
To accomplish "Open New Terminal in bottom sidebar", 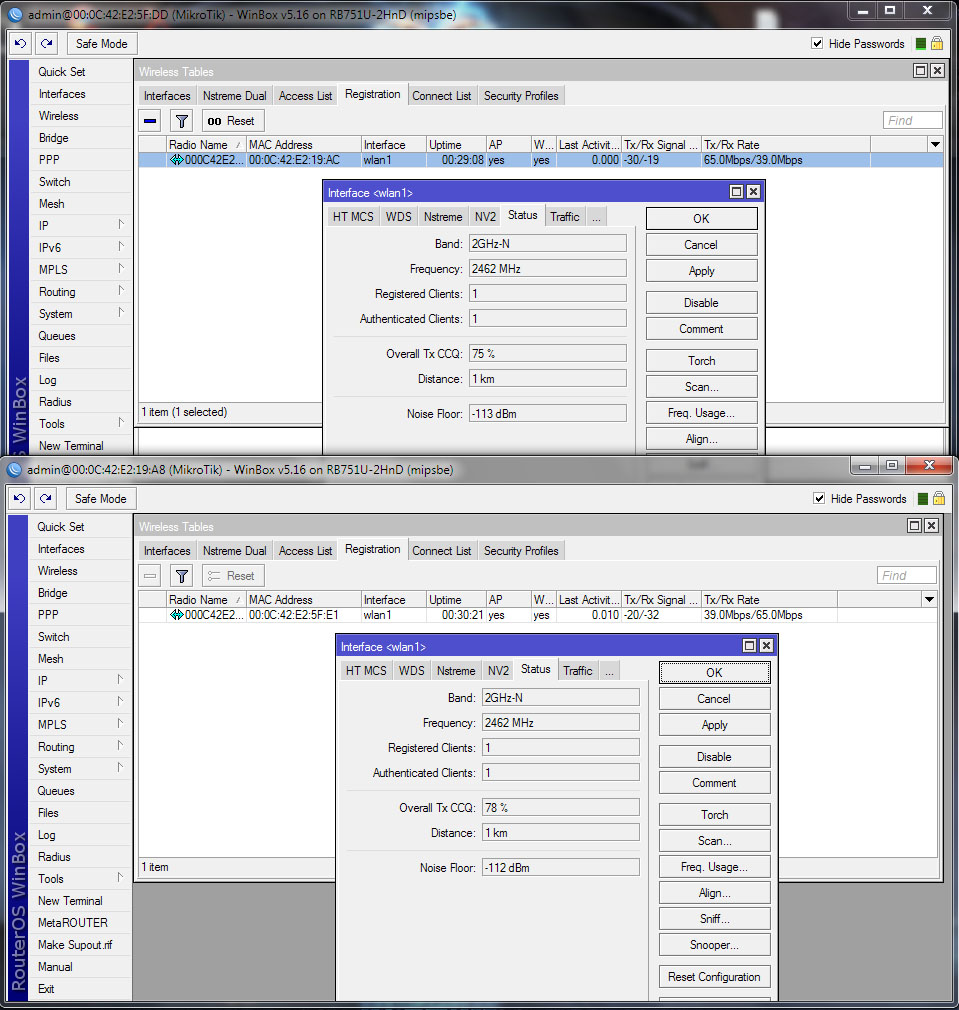I will click(70, 900).
